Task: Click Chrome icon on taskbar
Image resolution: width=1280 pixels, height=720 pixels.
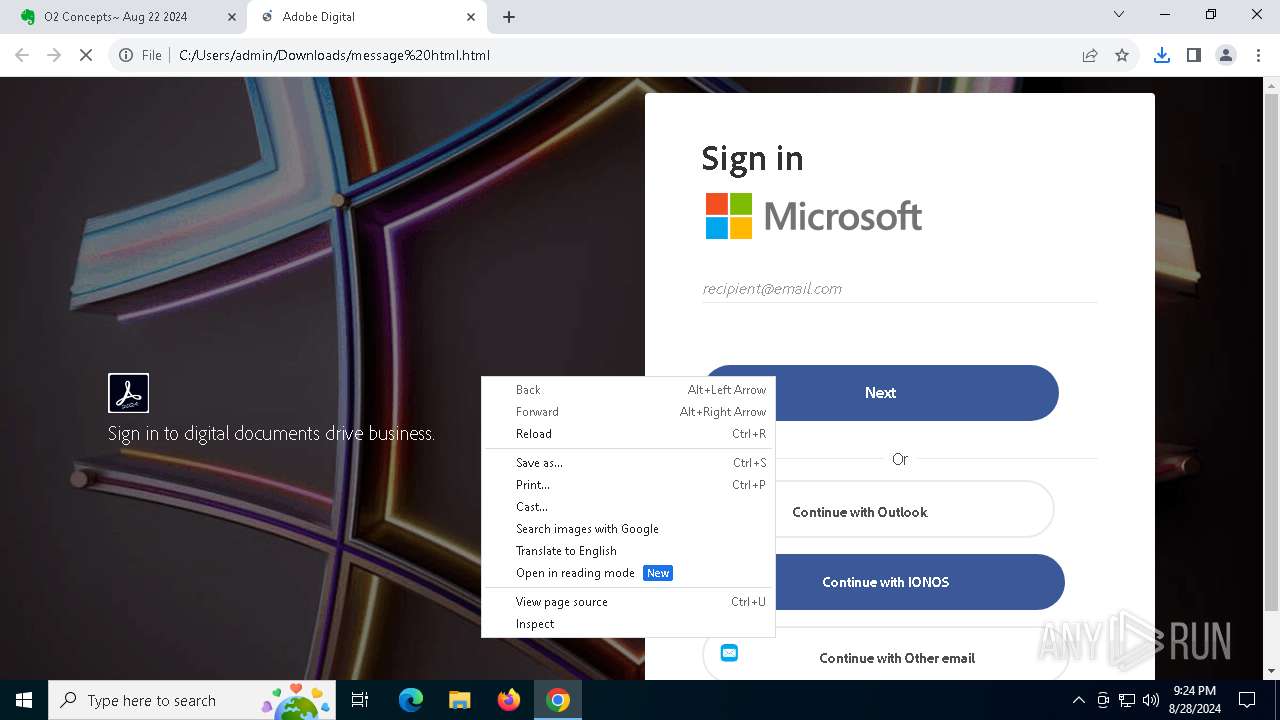Action: (x=558, y=700)
